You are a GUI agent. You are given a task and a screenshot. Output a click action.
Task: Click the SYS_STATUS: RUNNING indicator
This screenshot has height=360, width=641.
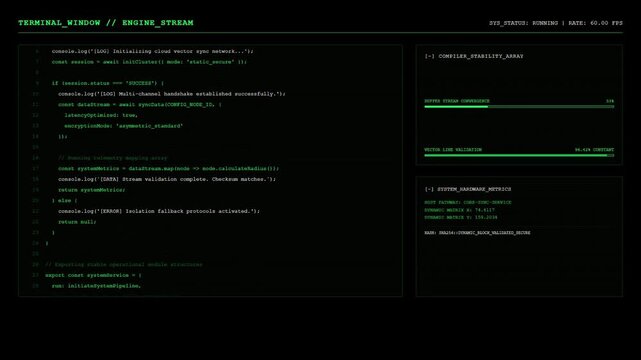pyautogui.click(x=523, y=23)
